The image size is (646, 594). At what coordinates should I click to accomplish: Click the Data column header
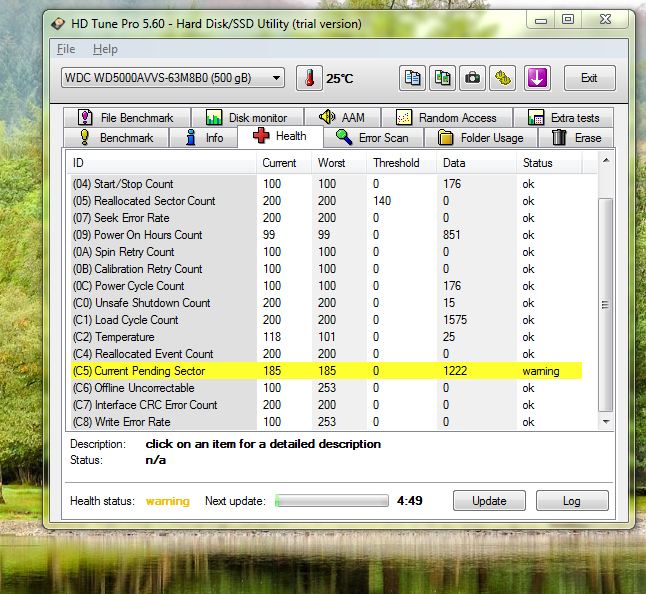point(476,163)
